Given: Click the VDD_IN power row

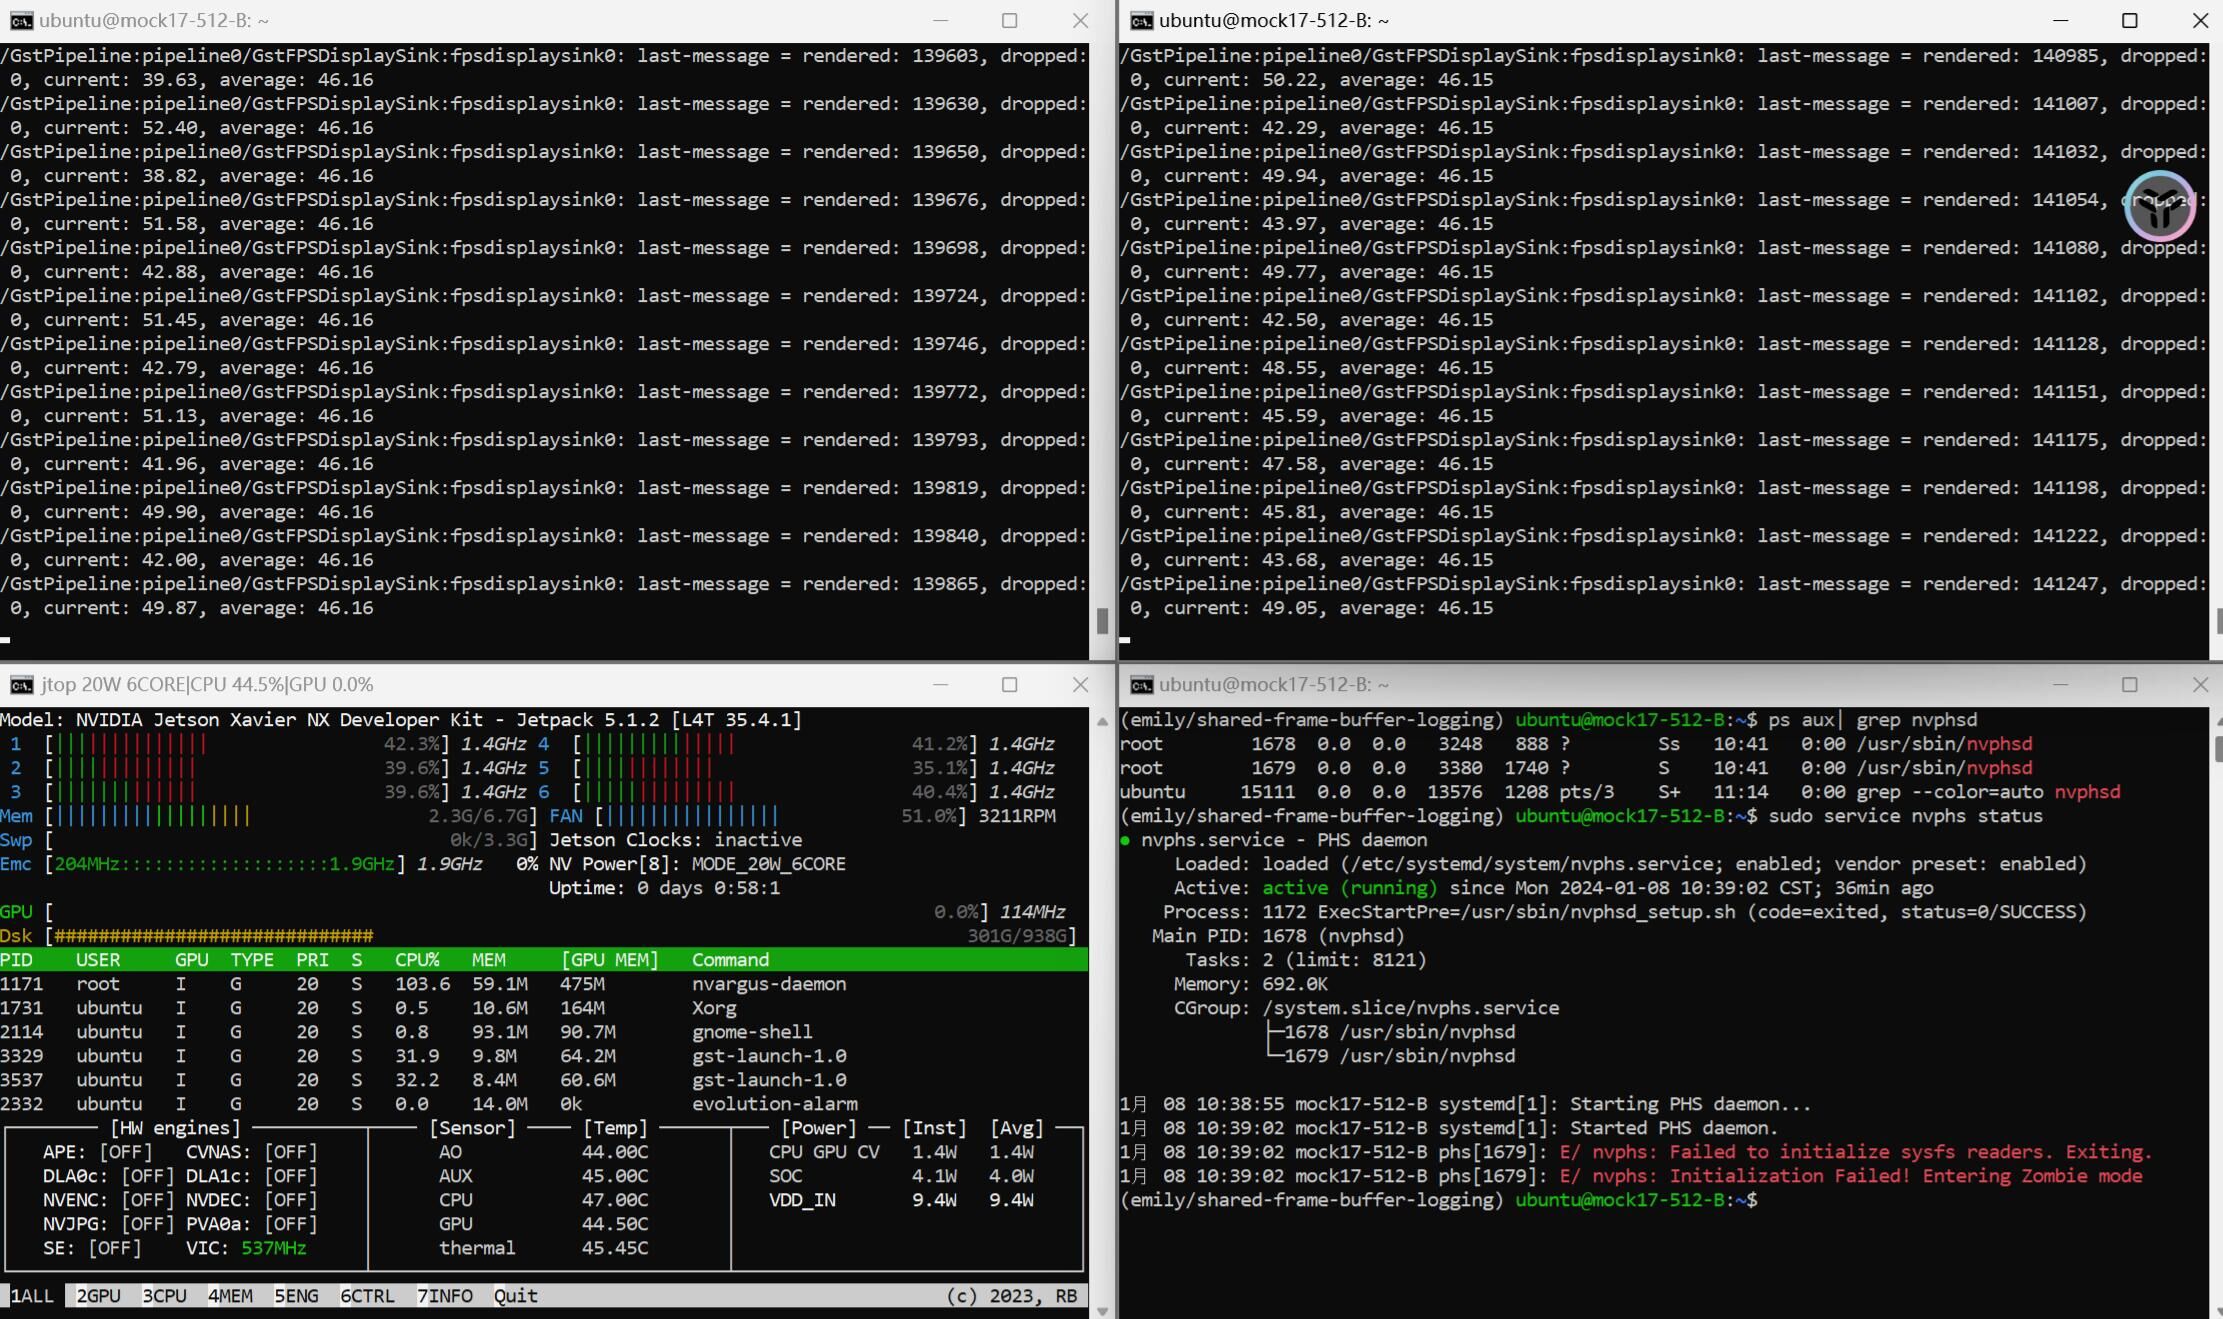Looking at the screenshot, I should tap(901, 1200).
